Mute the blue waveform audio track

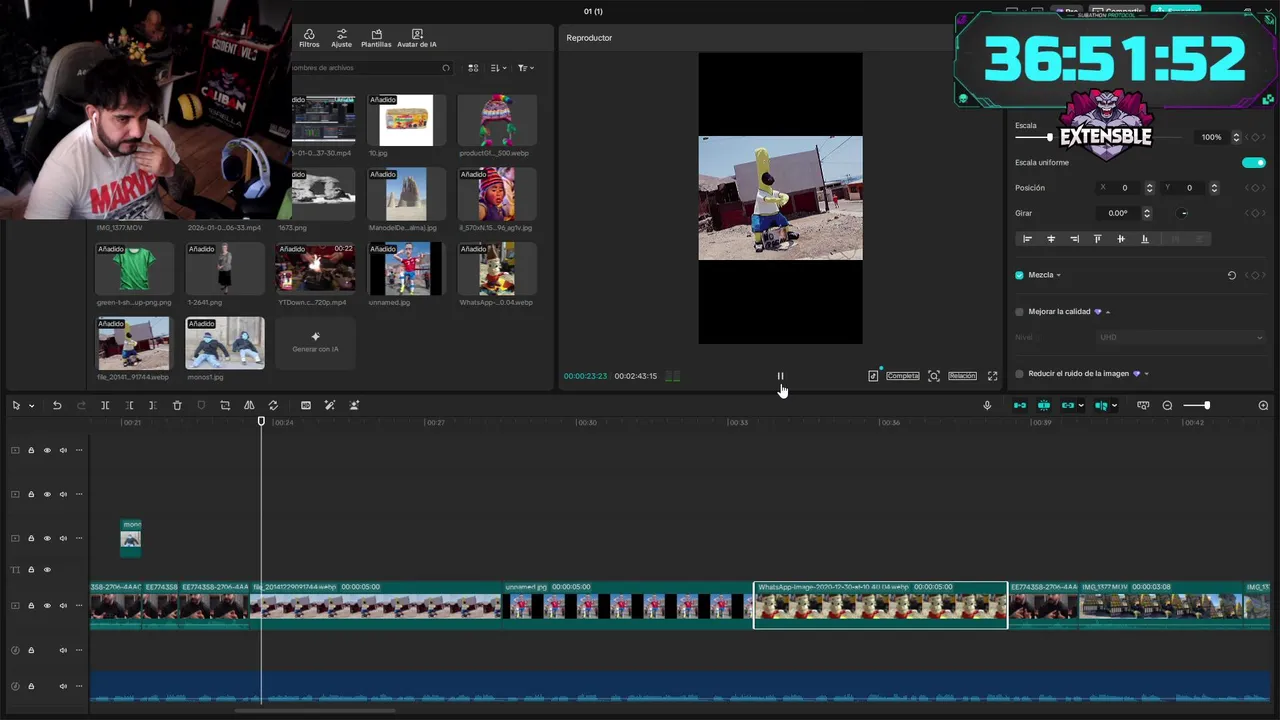point(63,686)
